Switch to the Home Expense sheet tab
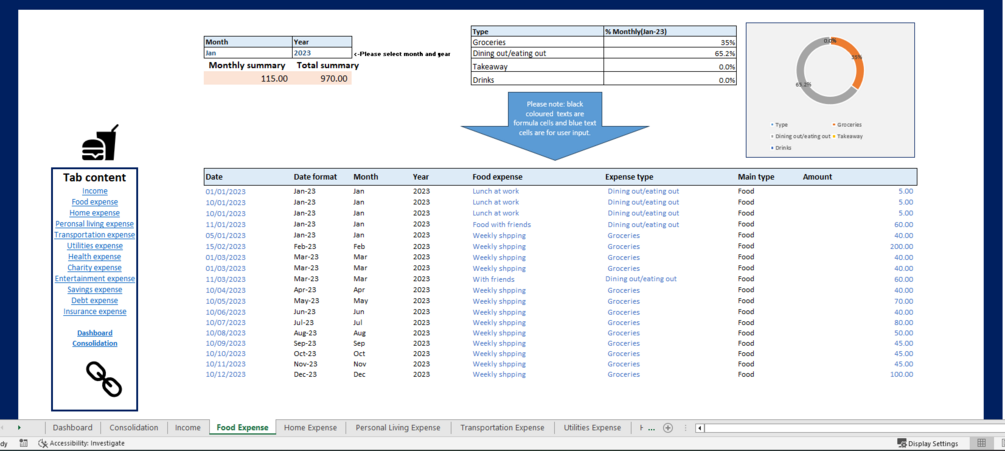The height and width of the screenshot is (451, 1005). [x=310, y=427]
